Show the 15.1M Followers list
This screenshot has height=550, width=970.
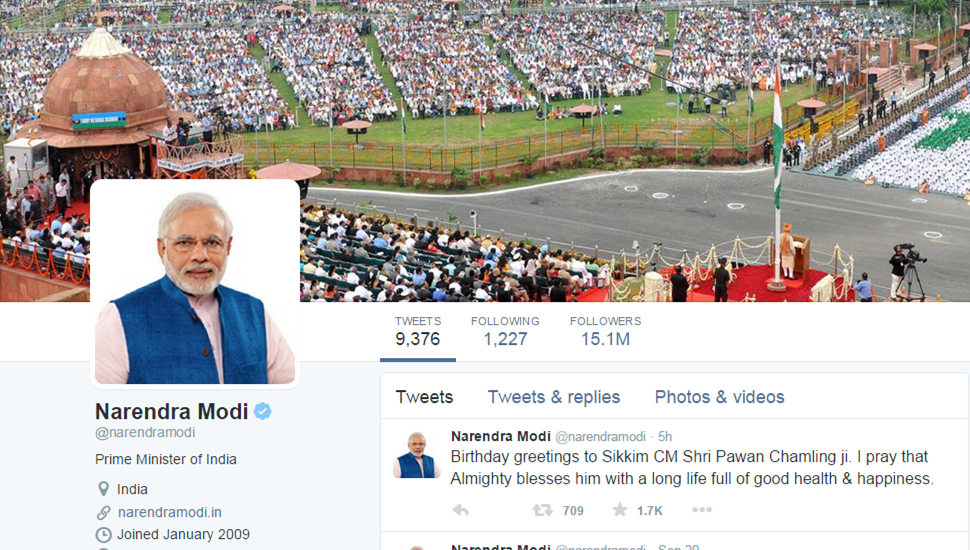click(605, 331)
